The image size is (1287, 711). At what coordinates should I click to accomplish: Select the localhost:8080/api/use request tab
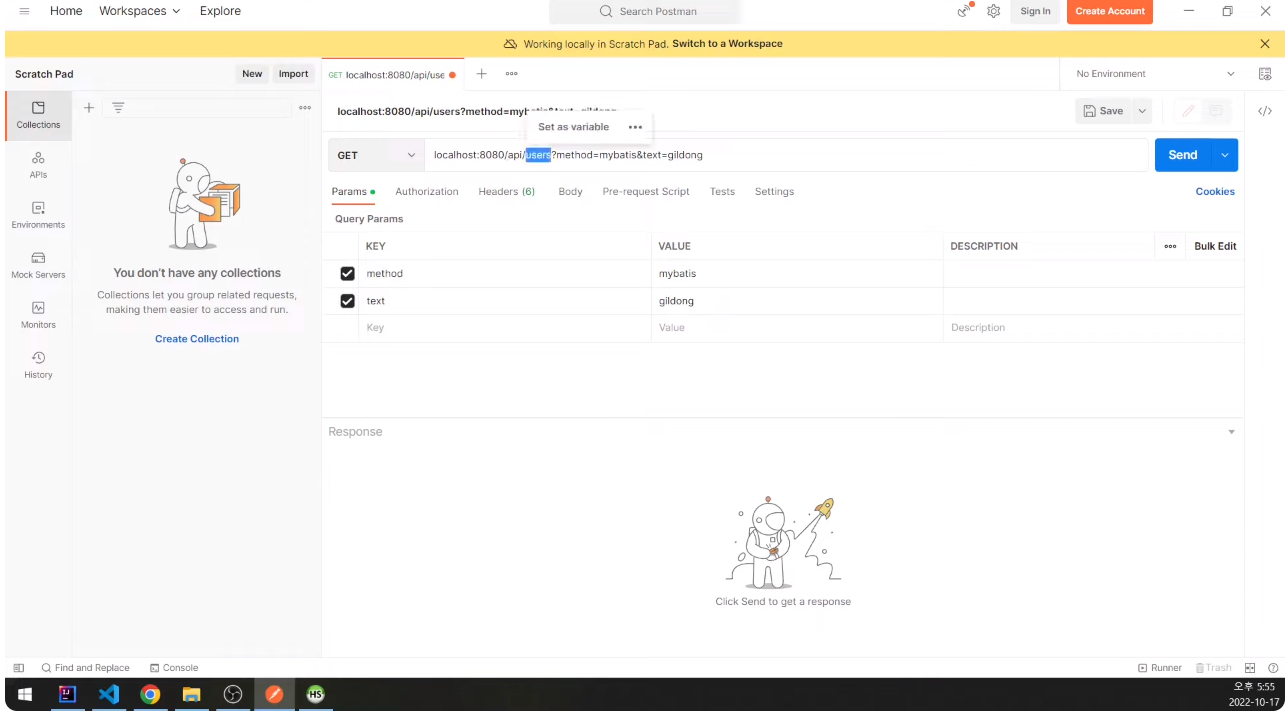(392, 75)
